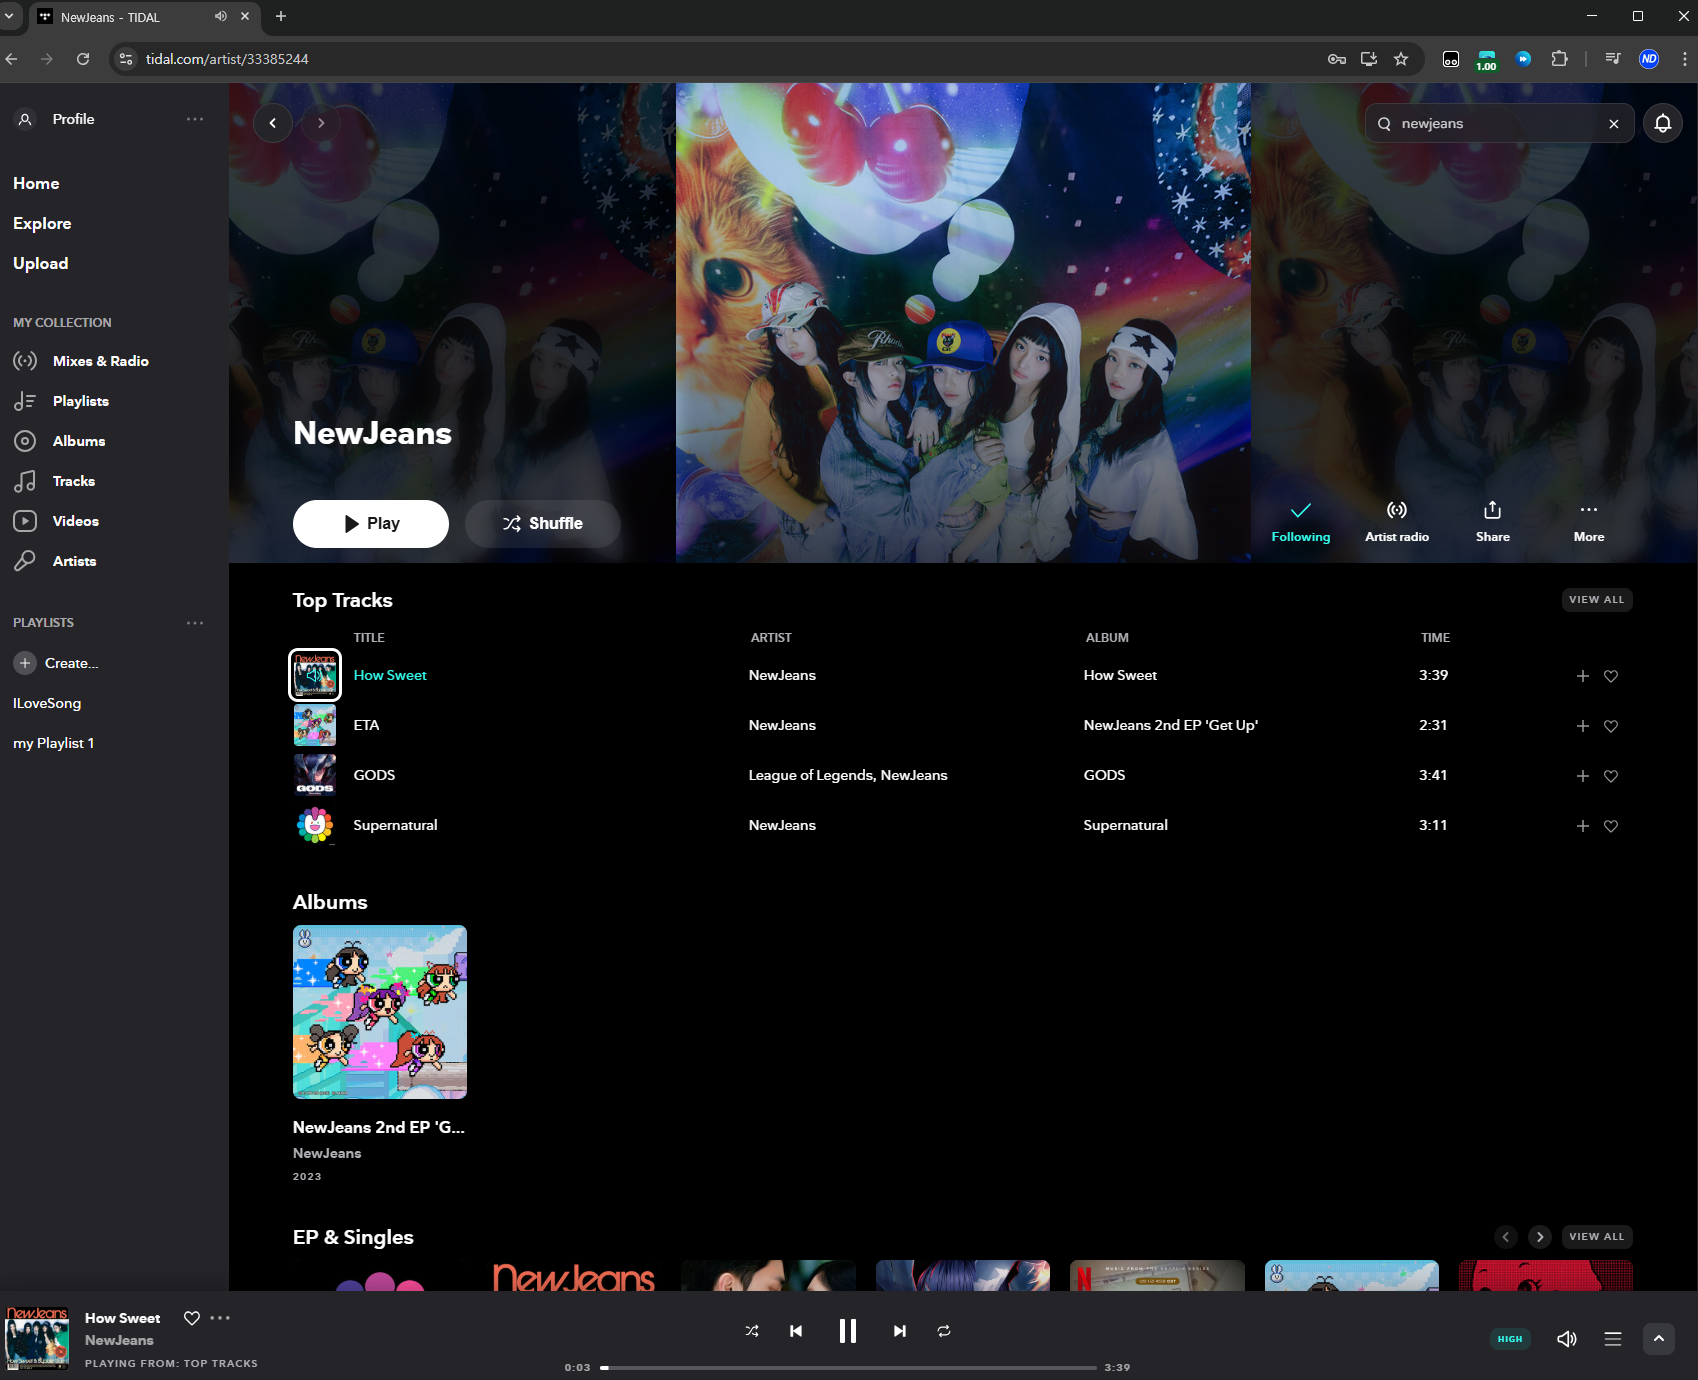Open the Playlists section options menu
Screen dimensions: 1698x1380
(195, 623)
